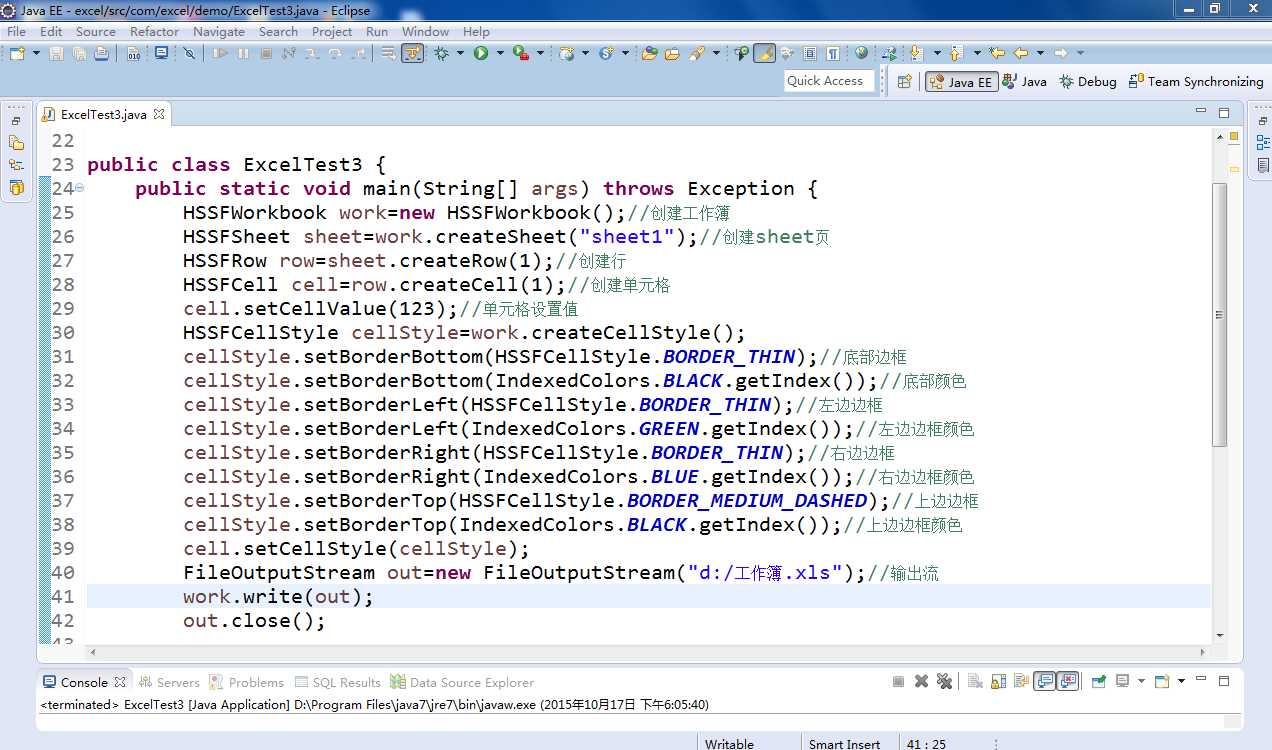The image size is (1272, 750).
Task: Click the Run Last External Tool icon
Action: (x=519, y=53)
